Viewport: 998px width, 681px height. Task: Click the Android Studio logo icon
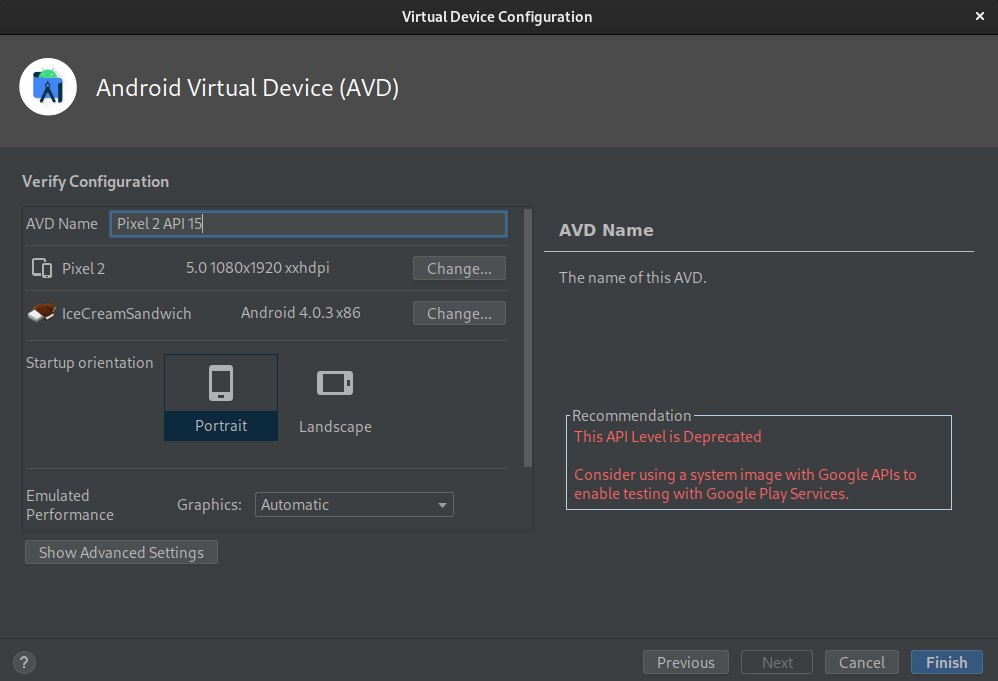(48, 87)
